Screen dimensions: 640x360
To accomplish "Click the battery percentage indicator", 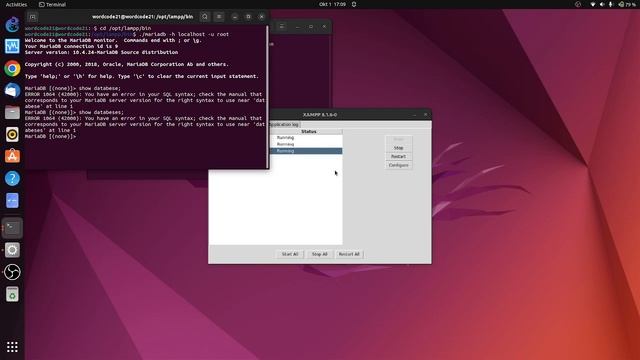I will point(627,4).
